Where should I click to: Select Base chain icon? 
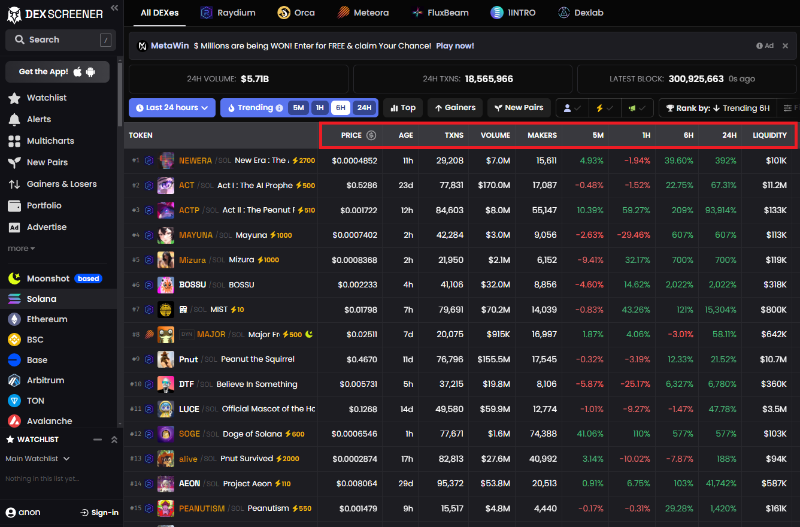[x=14, y=360]
